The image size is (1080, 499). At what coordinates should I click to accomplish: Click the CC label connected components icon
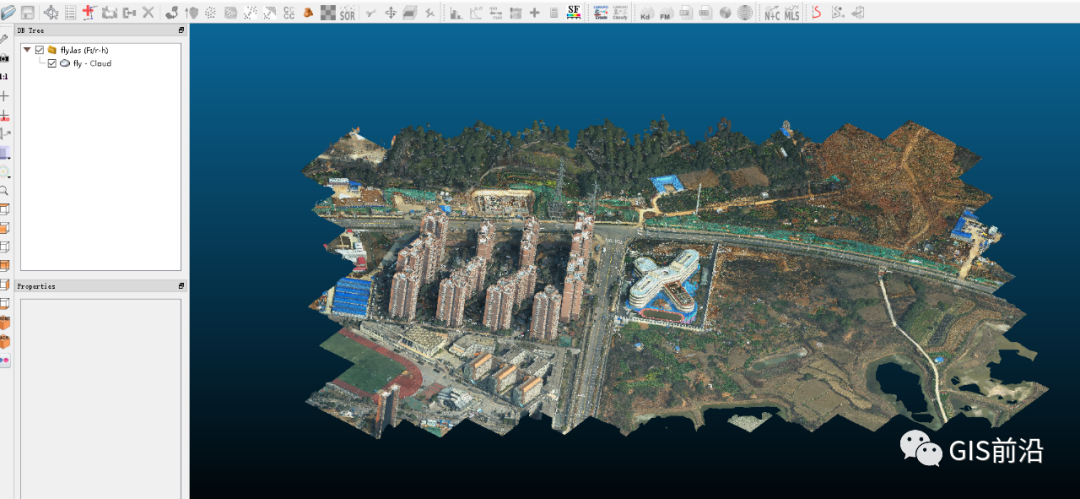click(x=289, y=12)
